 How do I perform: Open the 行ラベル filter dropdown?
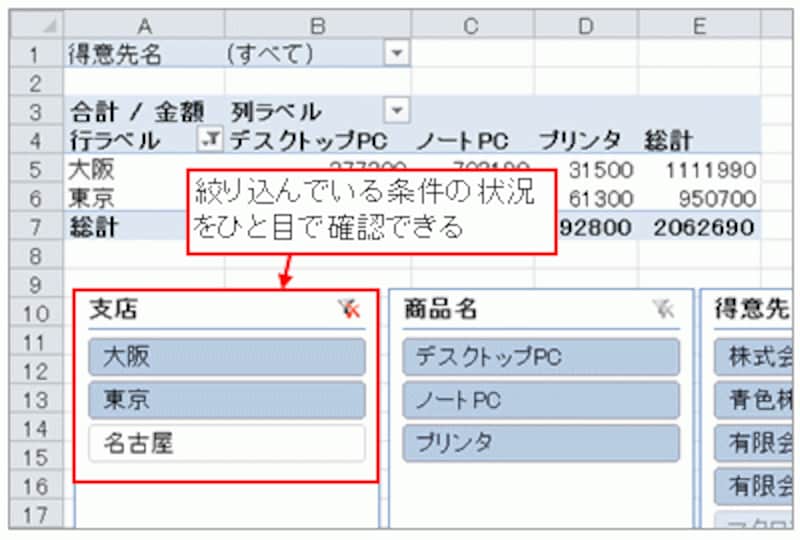pyautogui.click(x=210, y=139)
